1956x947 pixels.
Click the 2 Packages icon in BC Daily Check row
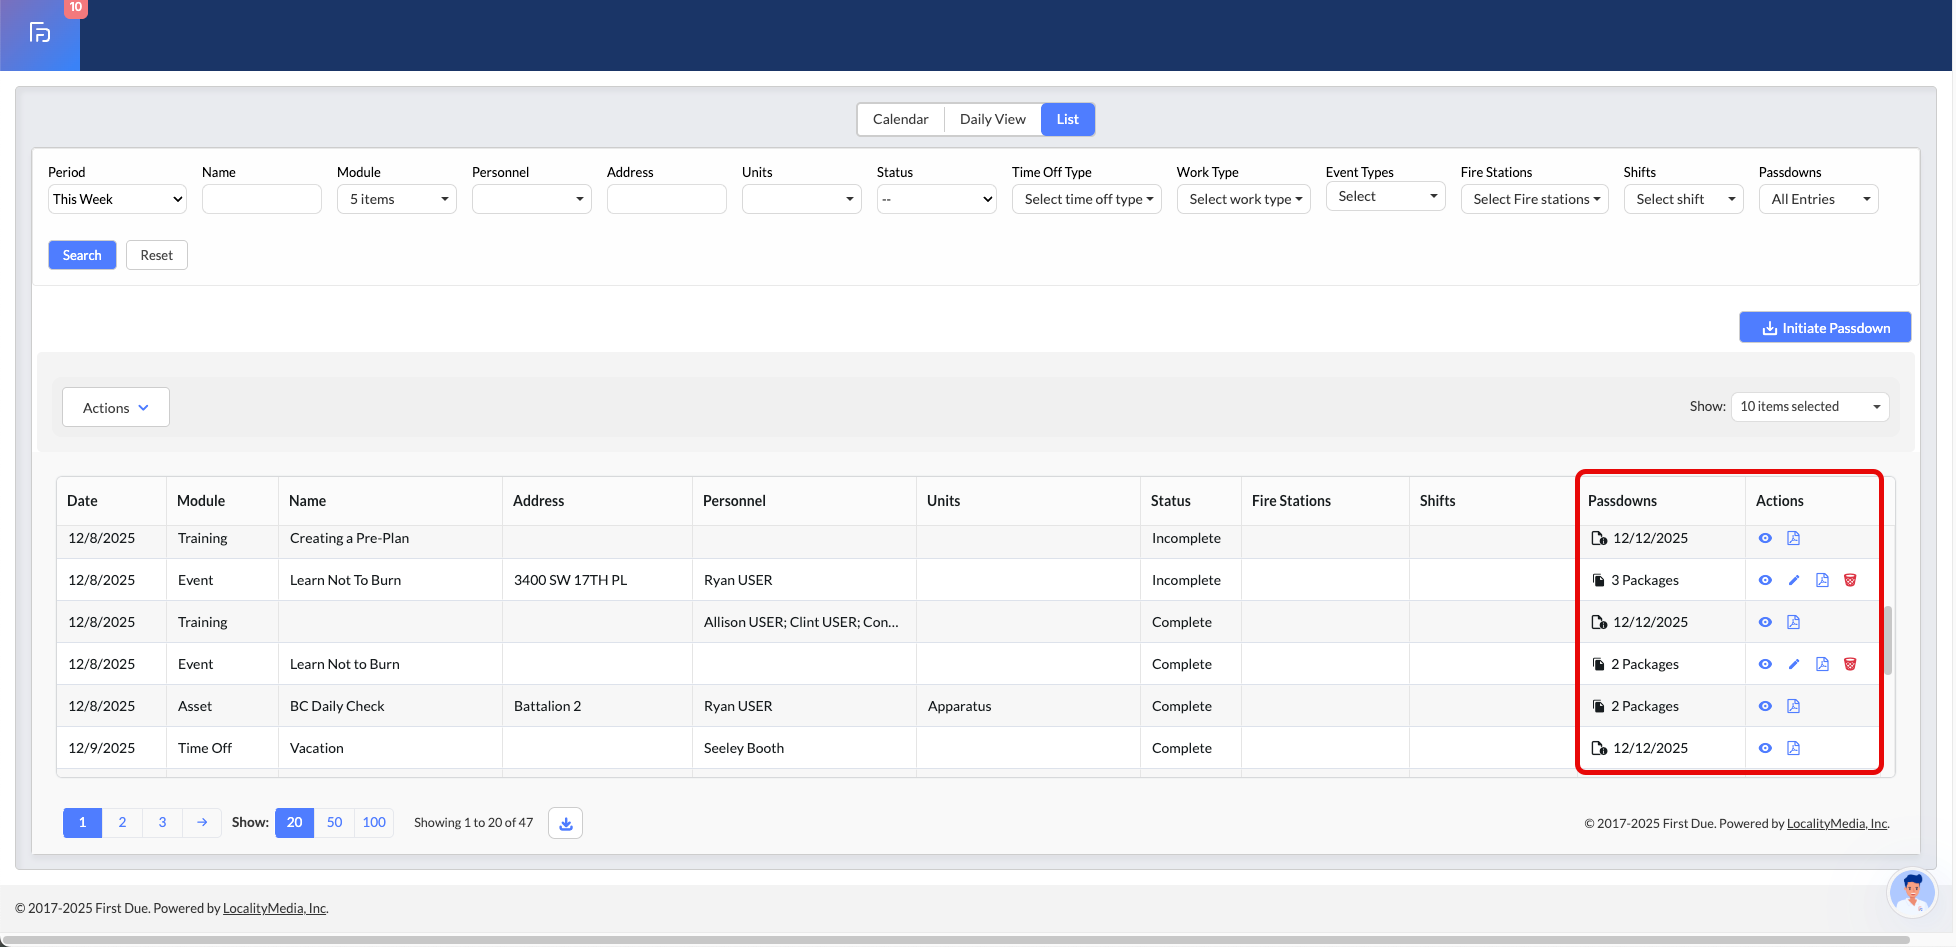(x=1599, y=706)
